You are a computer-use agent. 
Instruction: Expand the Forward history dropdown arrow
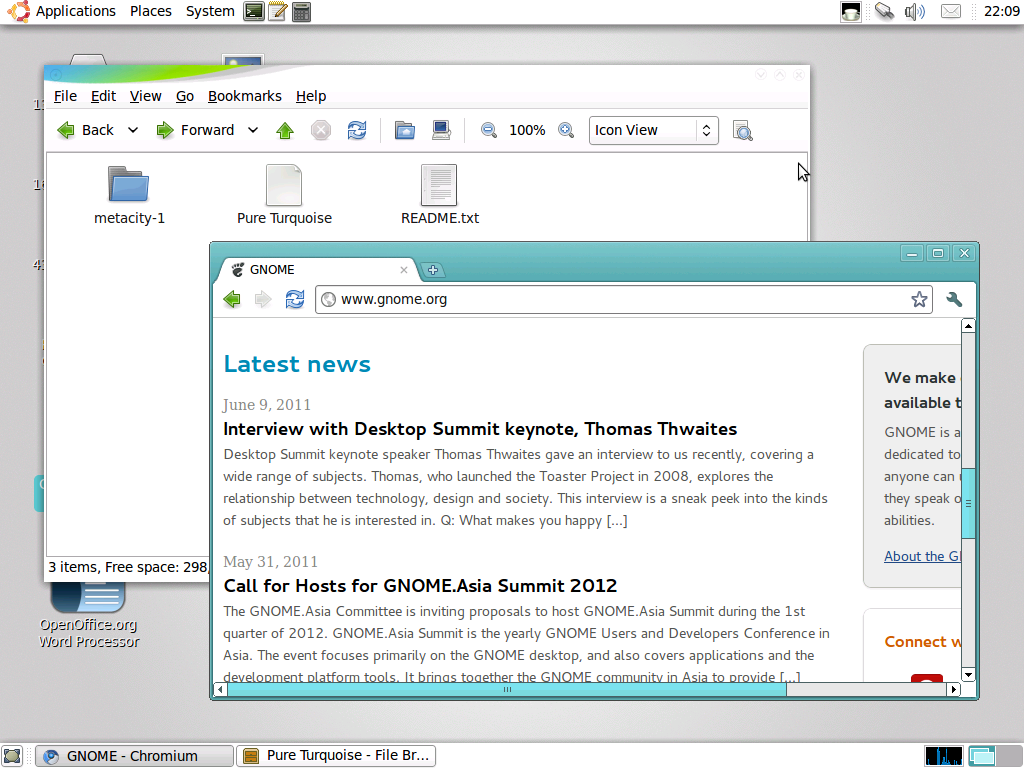click(253, 130)
